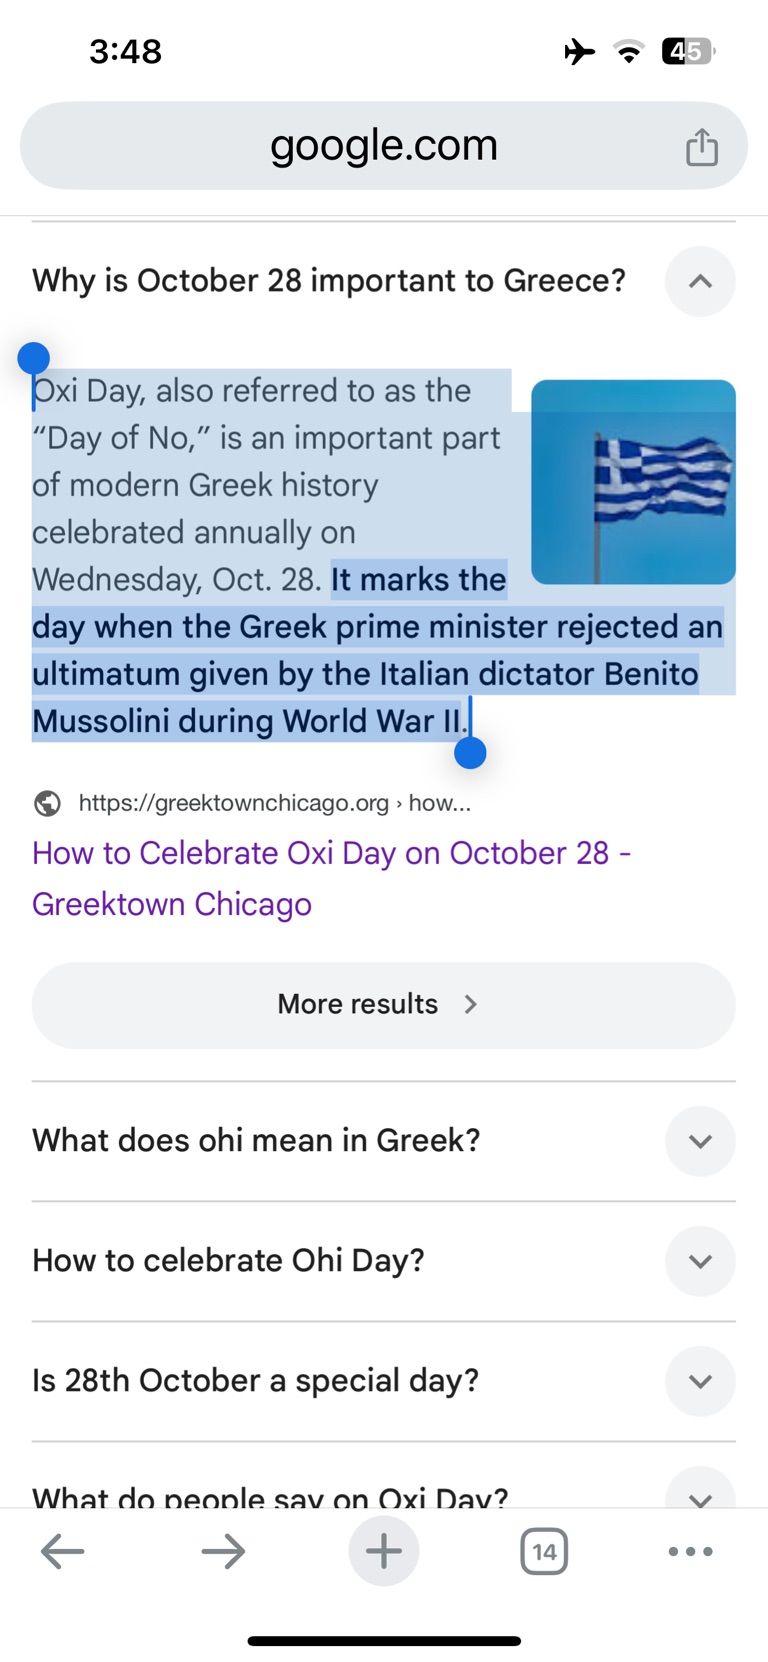Collapse the October 28 question chevron
Screen dimensions: 768x1662
[700, 281]
